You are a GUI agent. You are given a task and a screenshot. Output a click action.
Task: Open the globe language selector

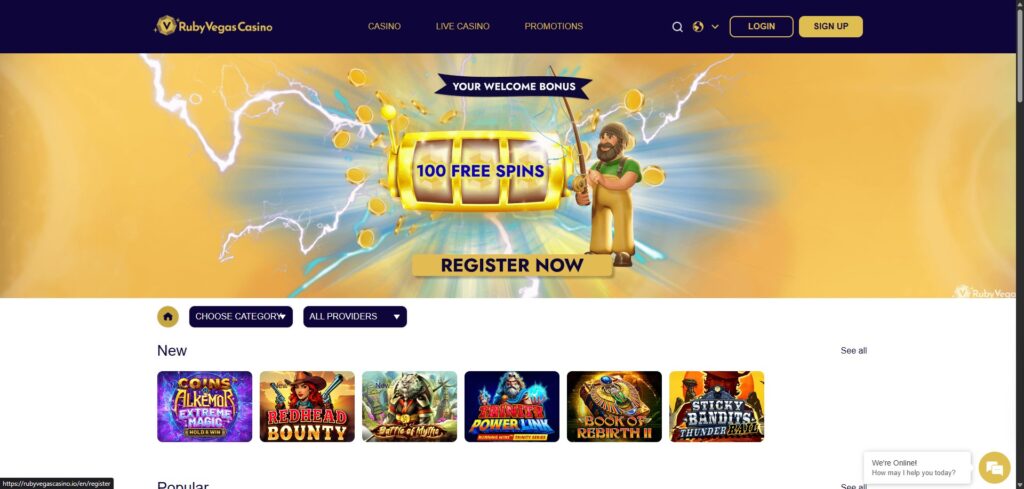(698, 27)
